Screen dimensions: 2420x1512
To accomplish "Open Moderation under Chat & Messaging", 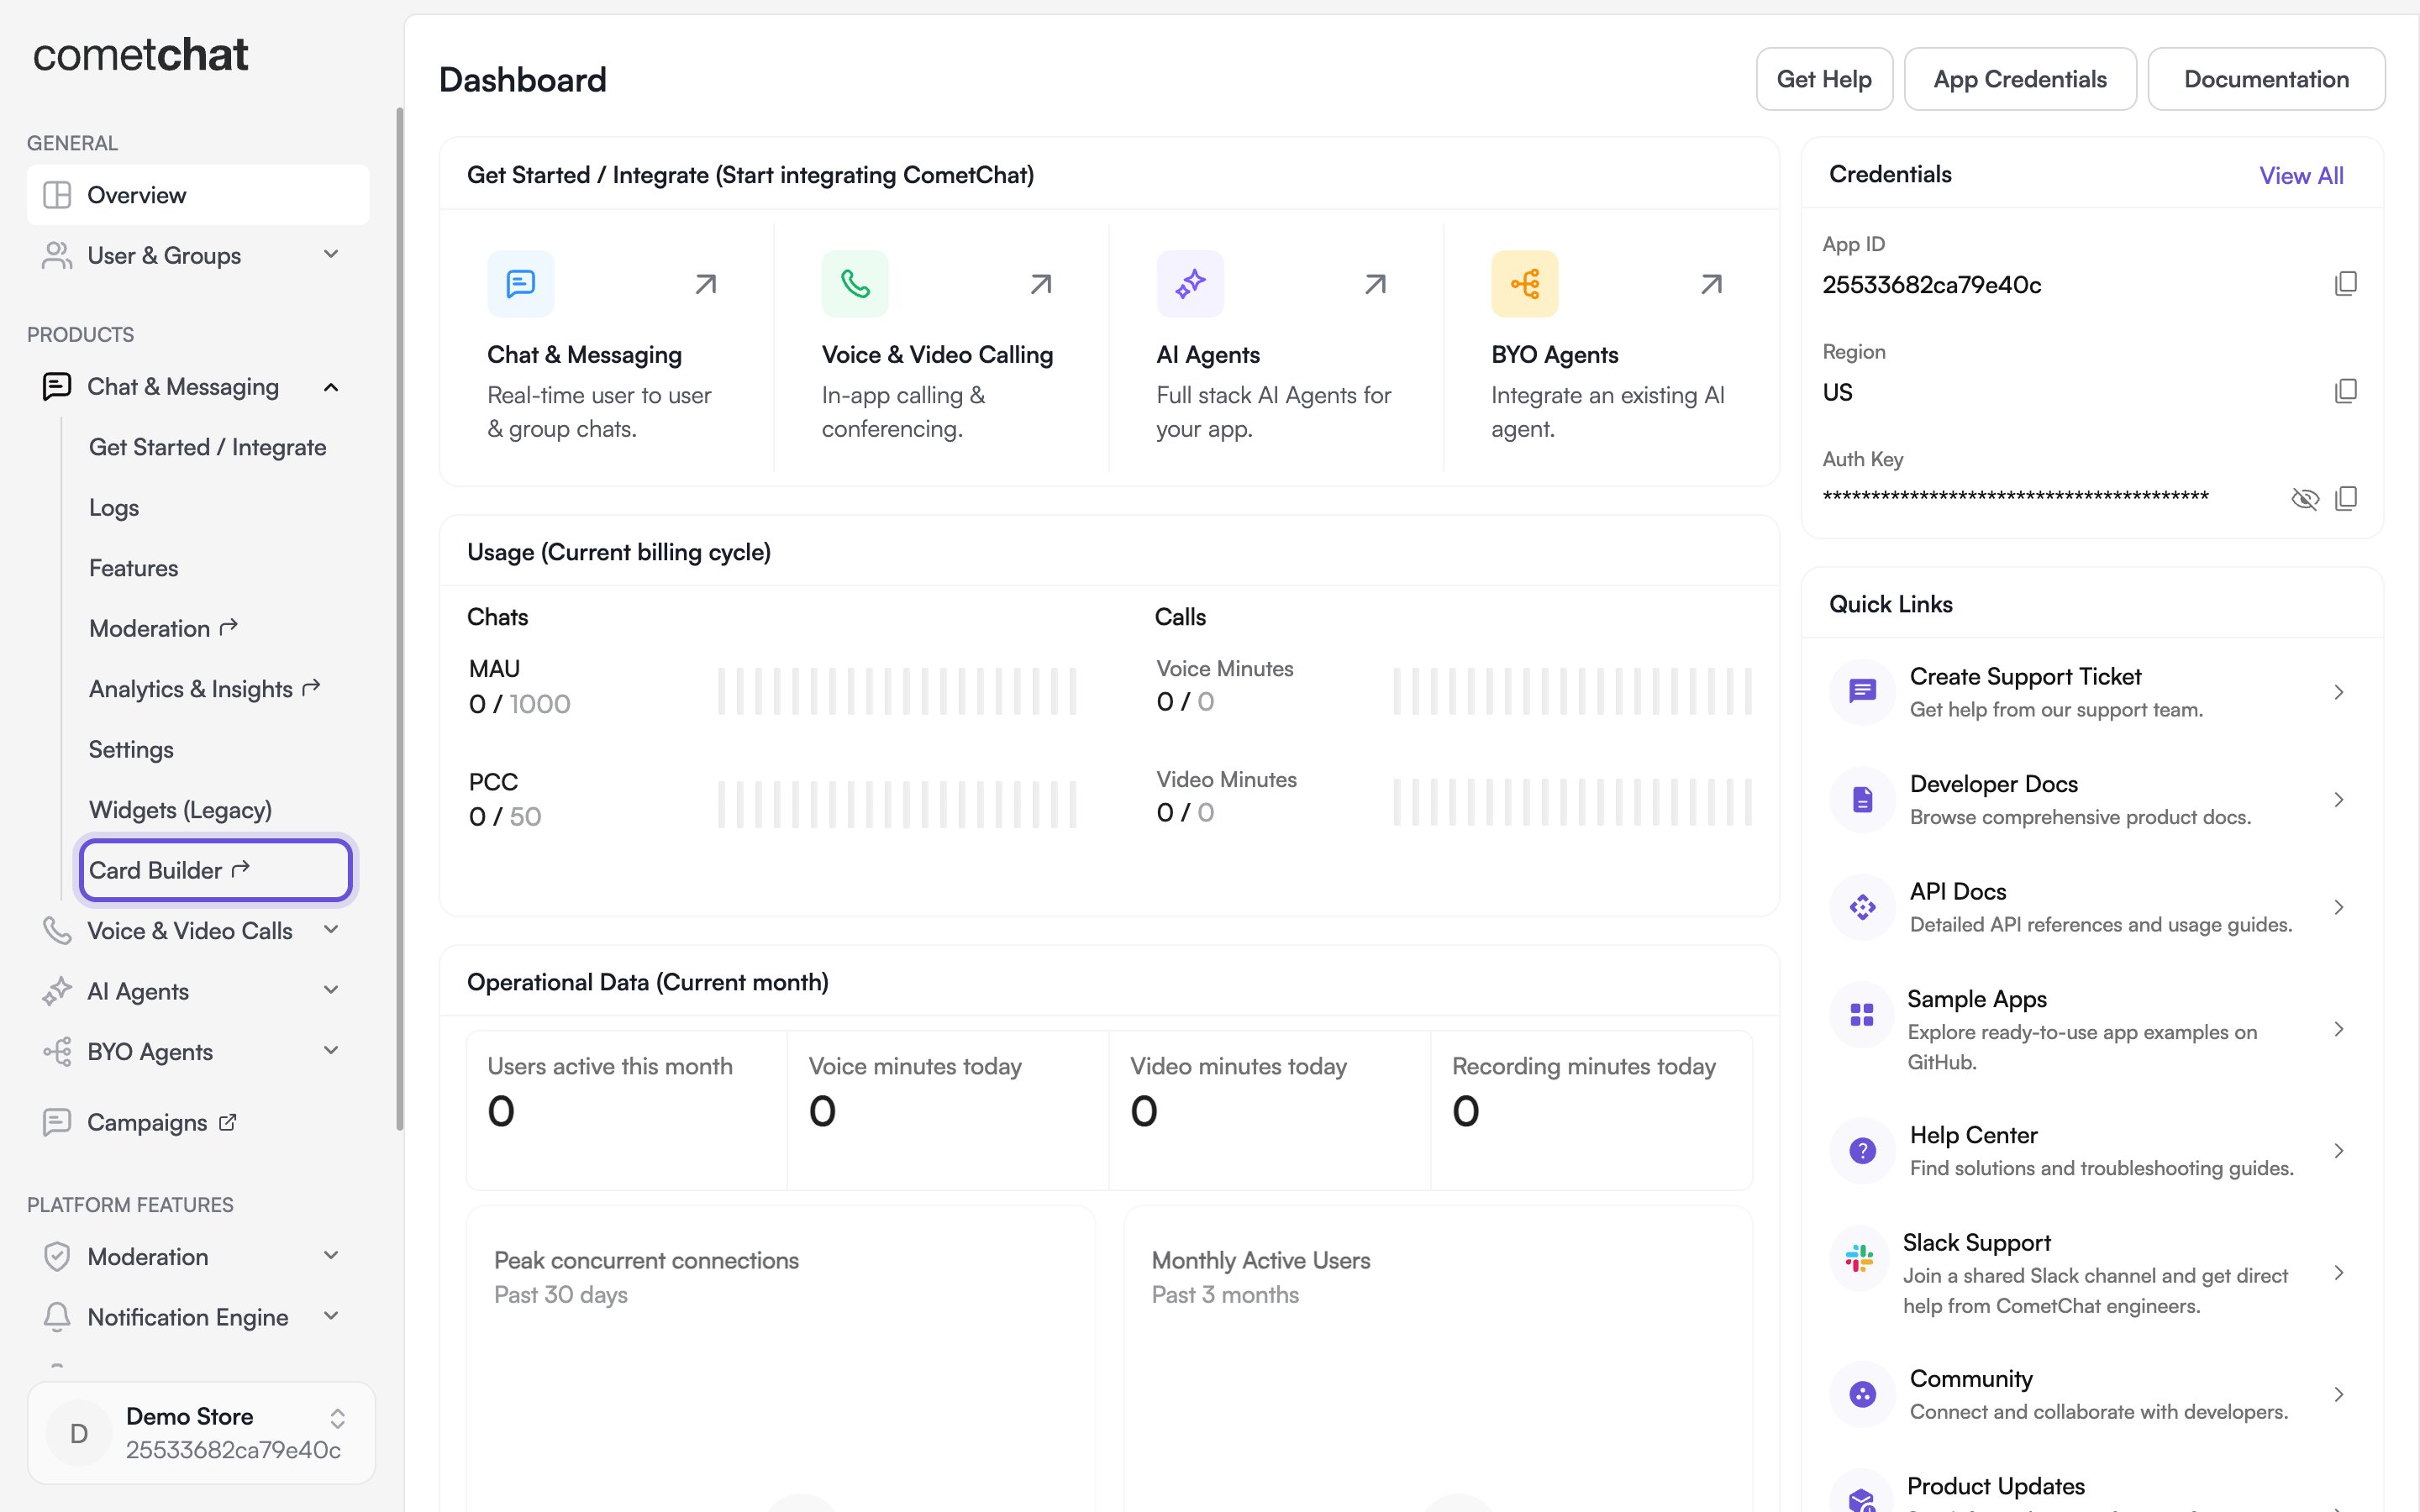I will pos(163,628).
